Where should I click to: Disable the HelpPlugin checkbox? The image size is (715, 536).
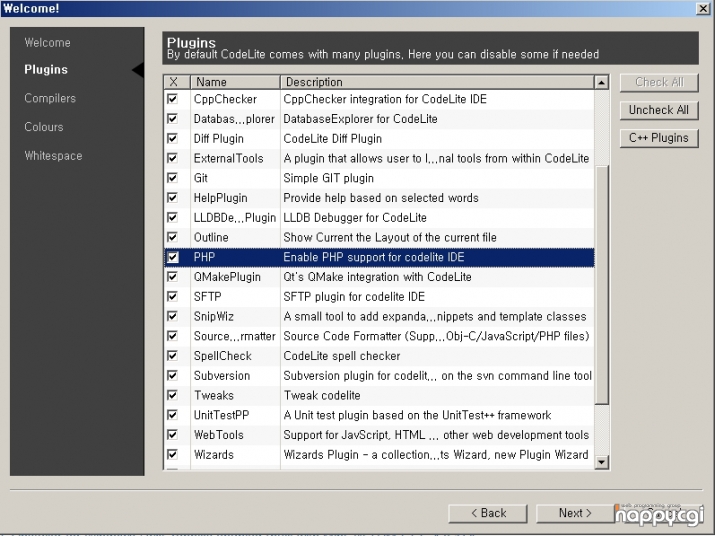tap(172, 198)
